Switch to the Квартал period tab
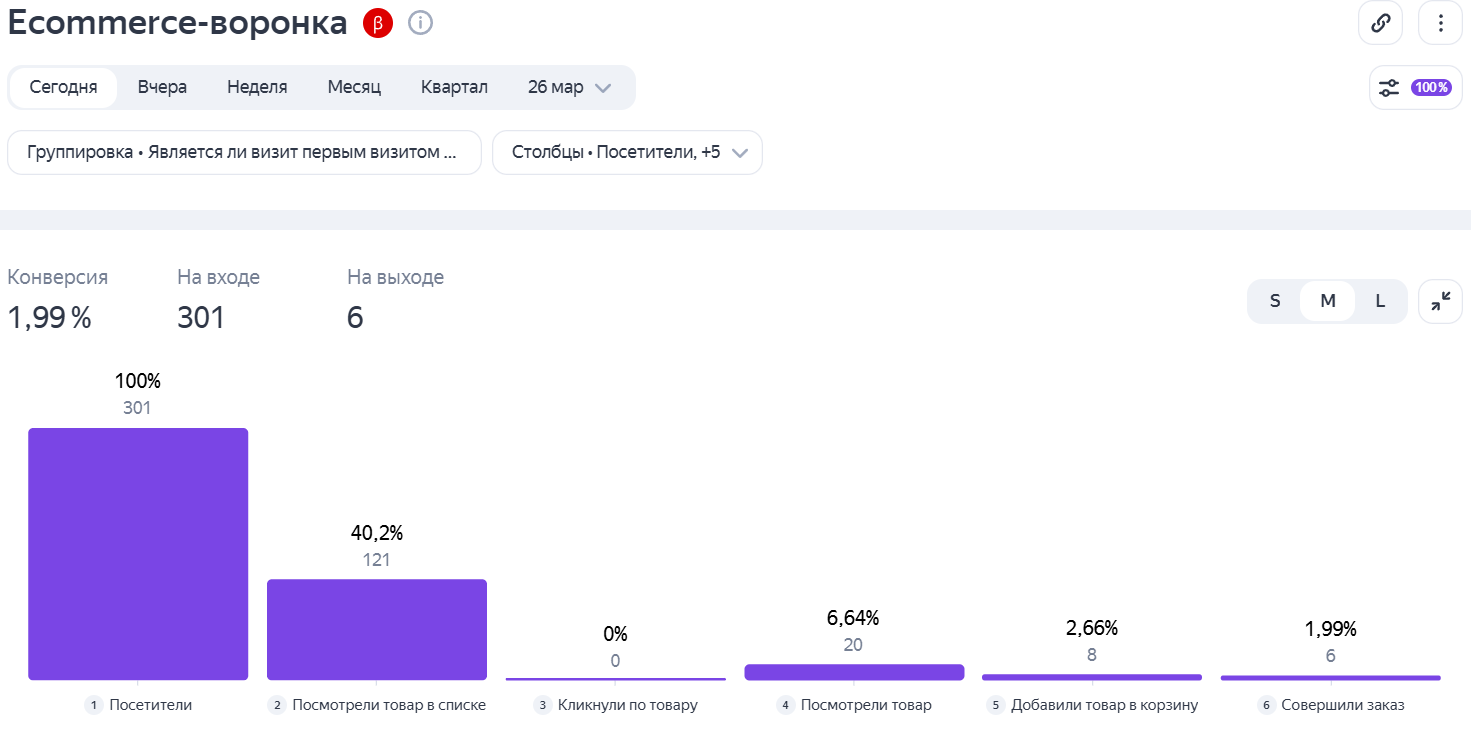 pyautogui.click(x=454, y=87)
